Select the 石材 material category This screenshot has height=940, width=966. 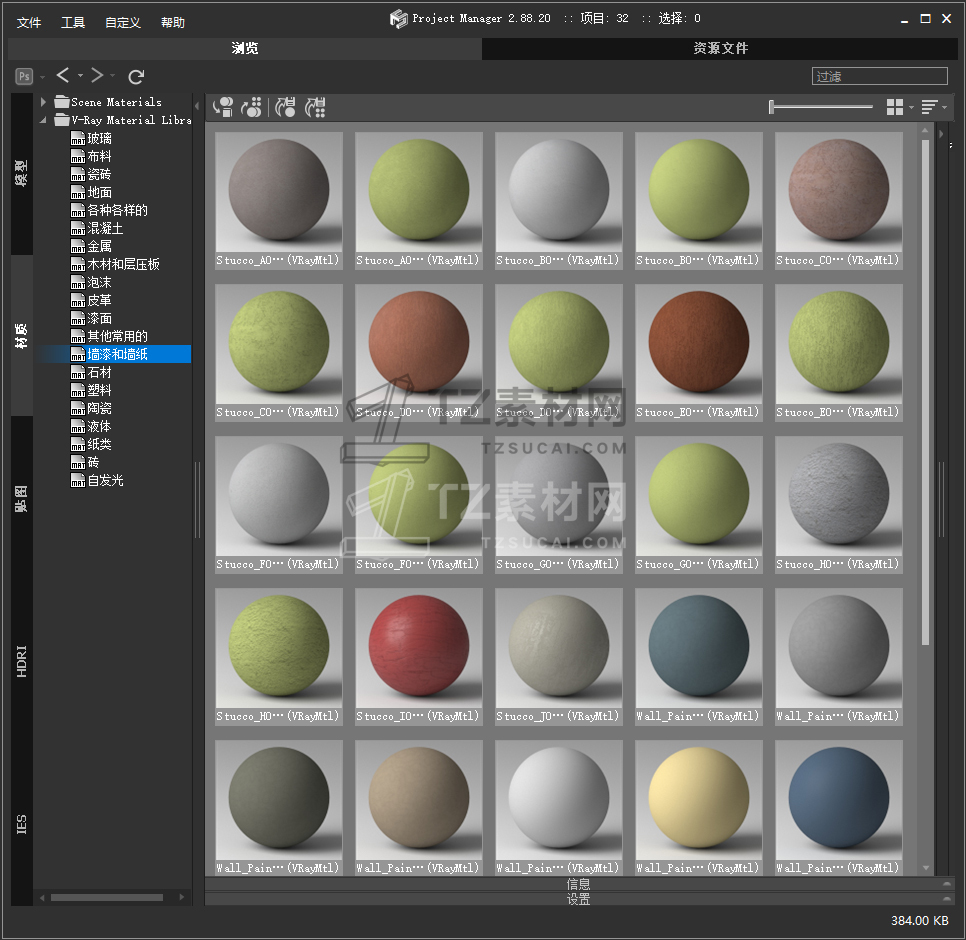[99, 372]
